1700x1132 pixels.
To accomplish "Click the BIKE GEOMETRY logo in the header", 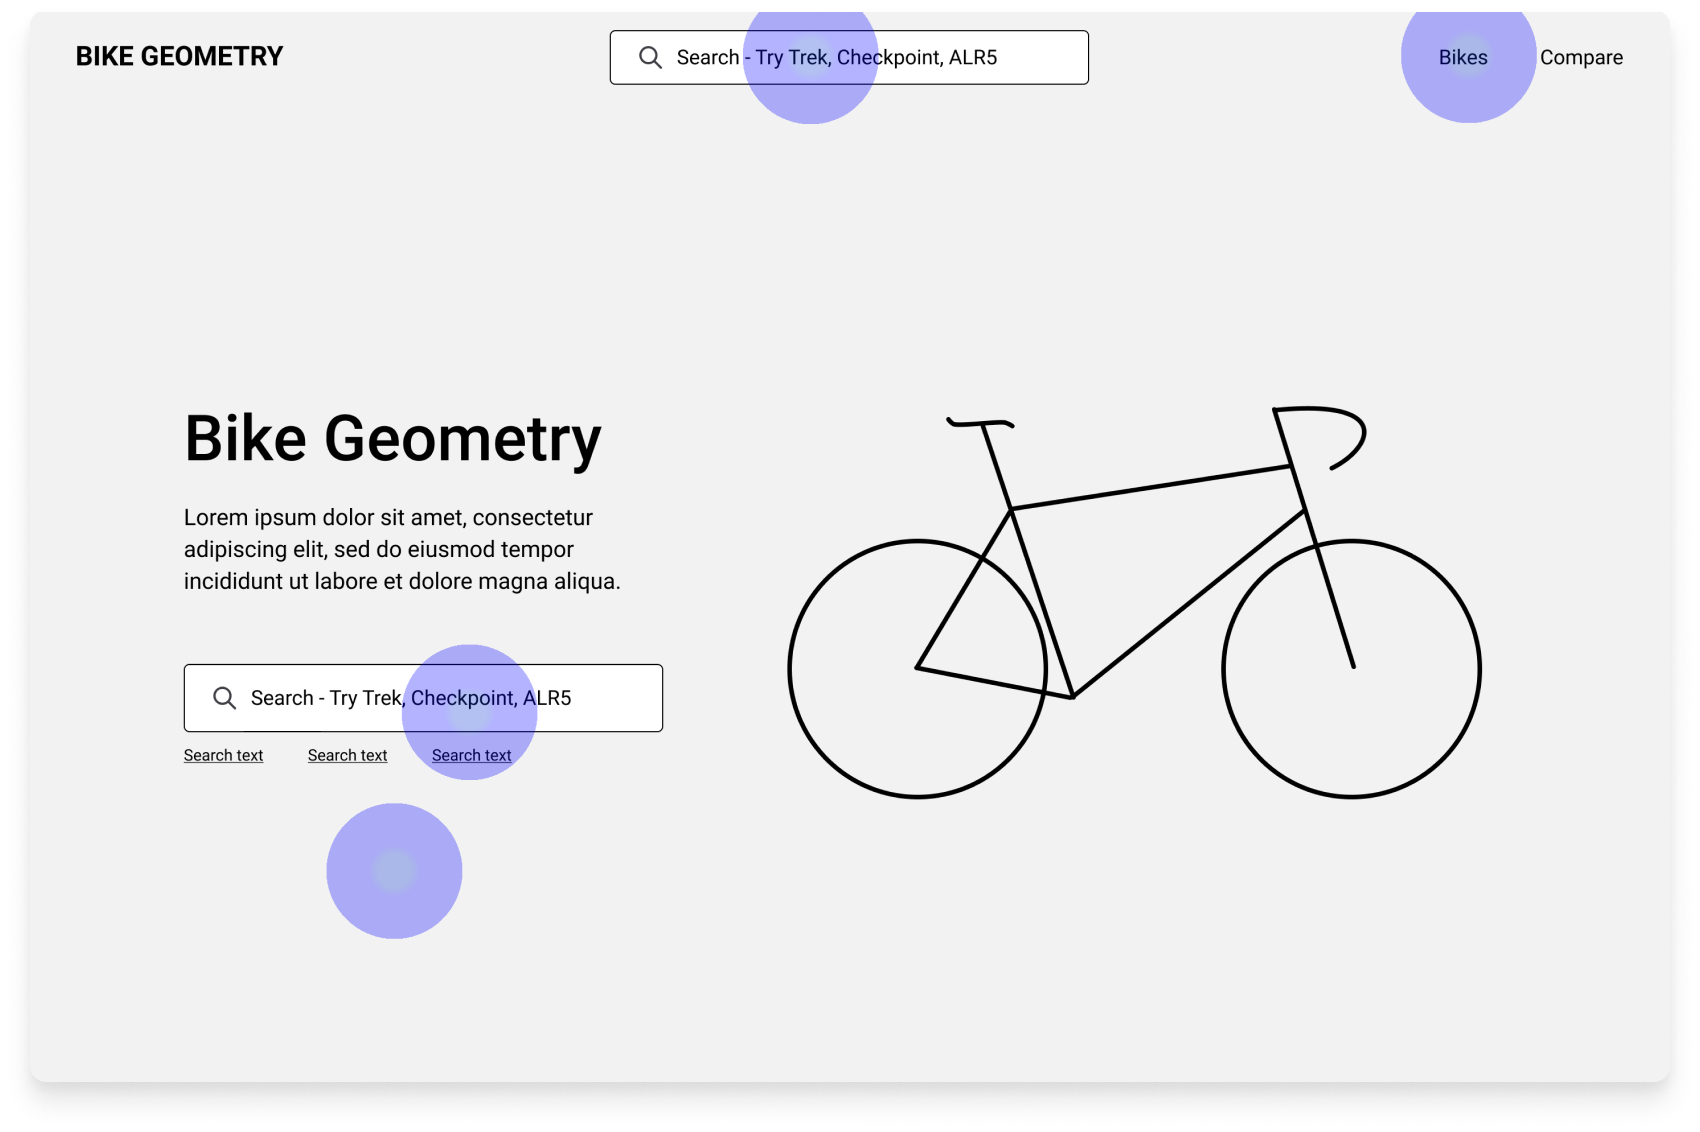I will tap(180, 57).
